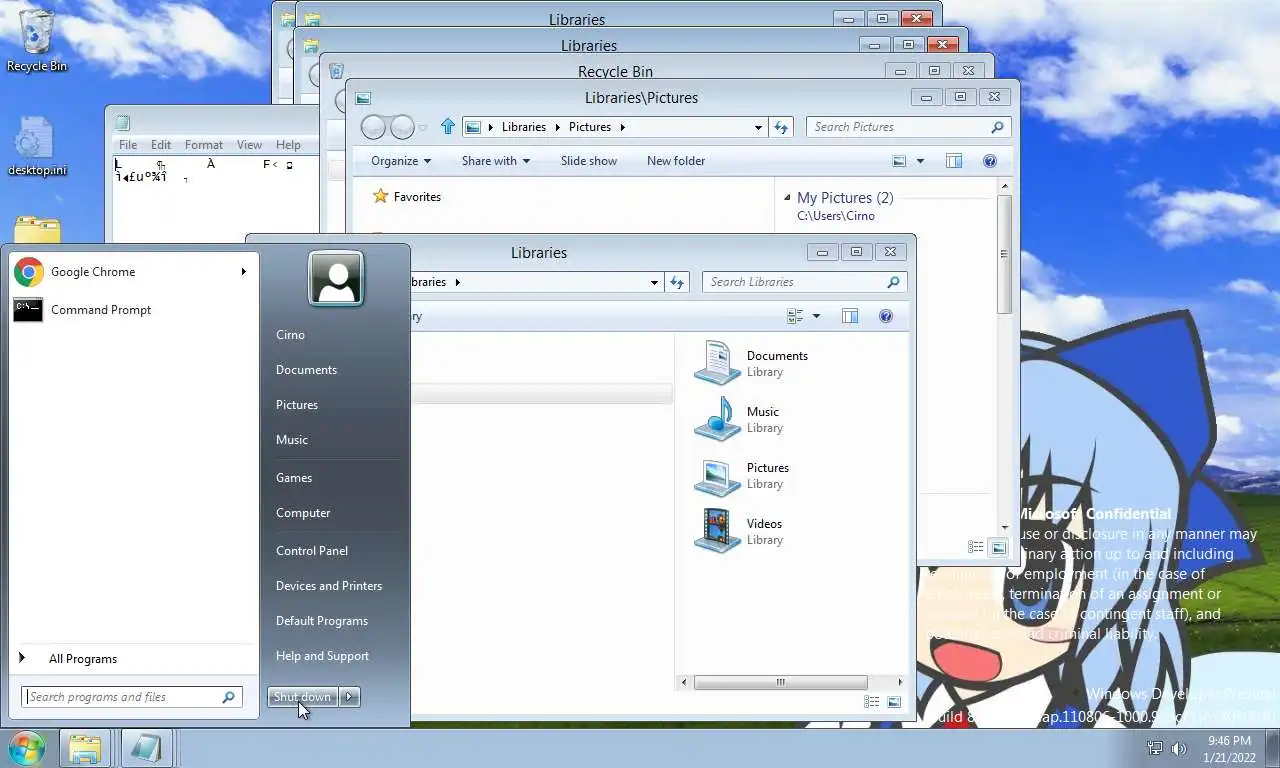This screenshot has width=1280, height=768.
Task: Click Slide show in Pictures toolbar
Action: coord(589,161)
